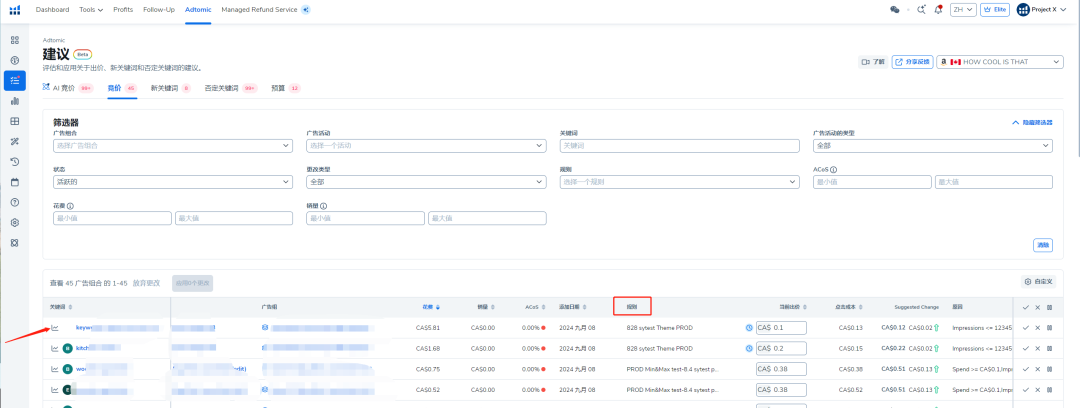Go to the Profits menu
The height and width of the screenshot is (408, 1080).
pyautogui.click(x=123, y=10)
